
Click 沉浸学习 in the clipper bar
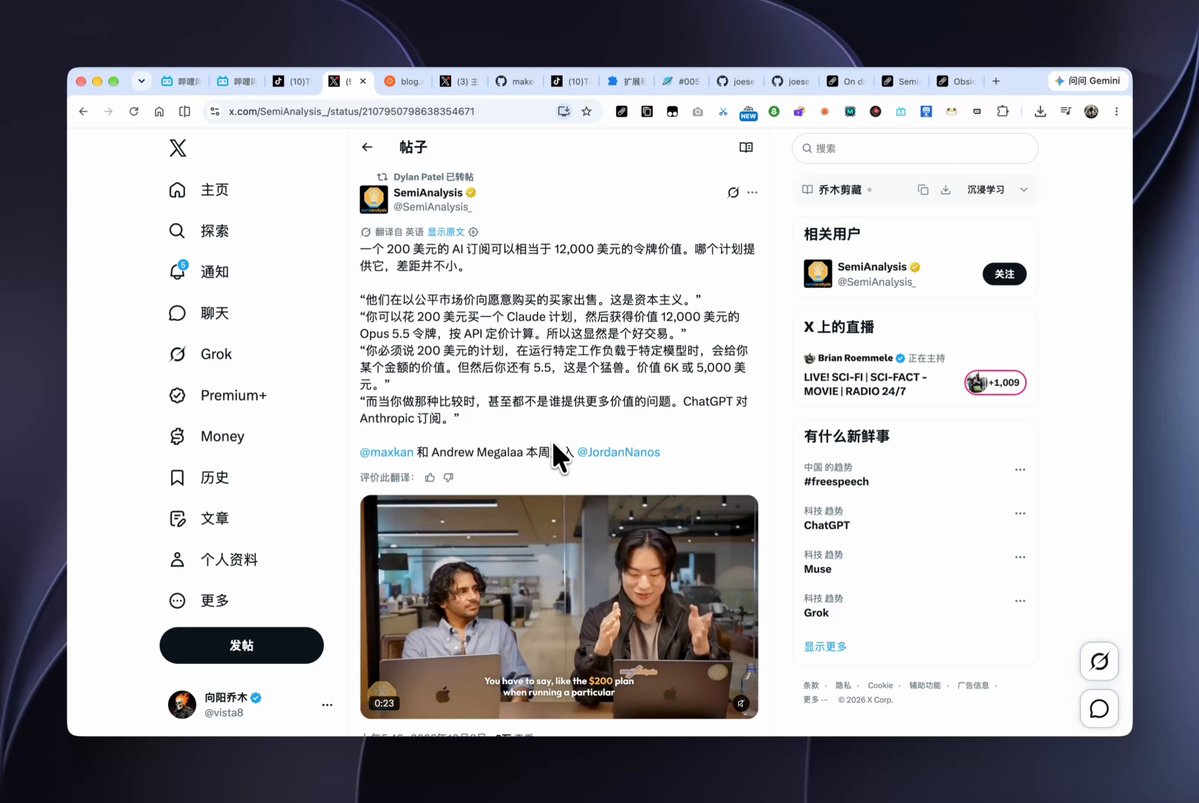[986, 190]
